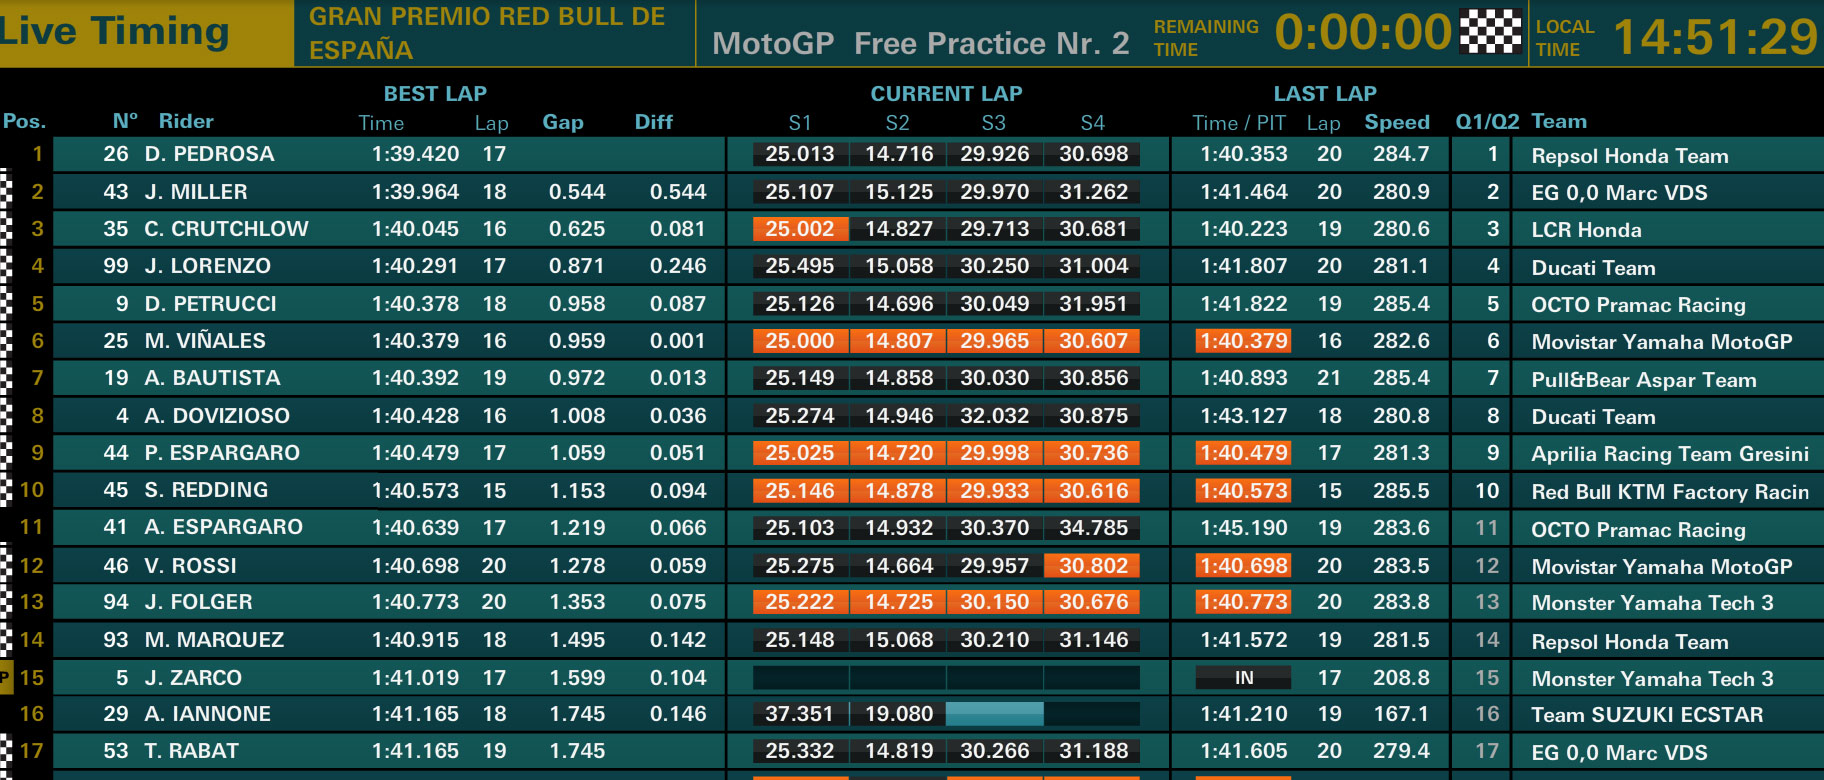Click the blue S3 sector progress bar for Iannone

994,714
